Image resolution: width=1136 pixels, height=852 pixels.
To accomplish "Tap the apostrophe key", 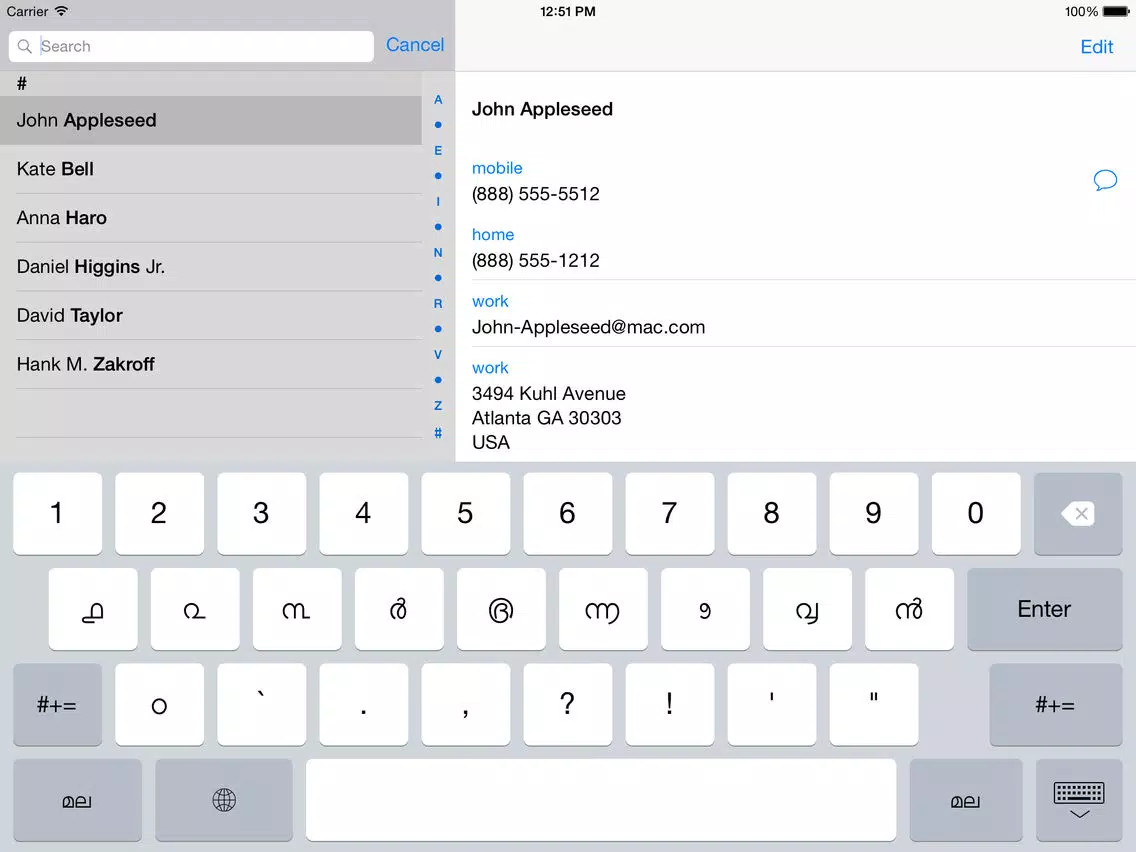I will [x=772, y=704].
